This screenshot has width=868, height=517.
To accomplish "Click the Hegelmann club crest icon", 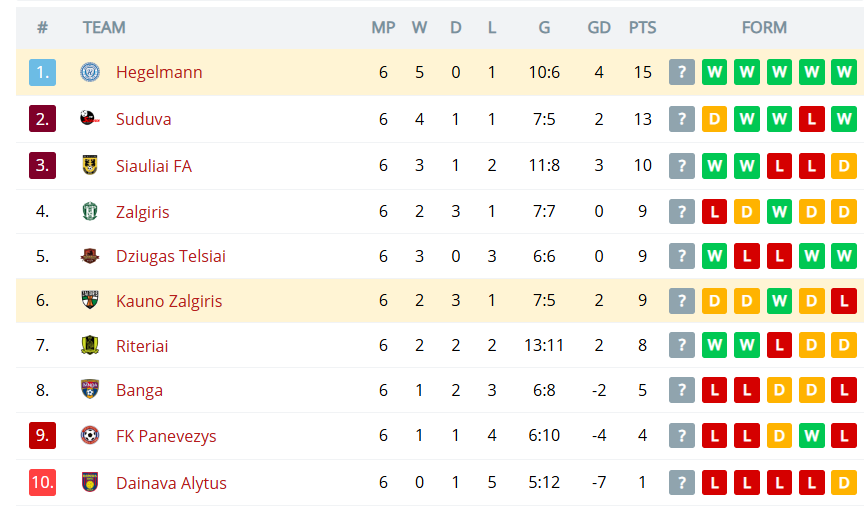I will [x=90, y=72].
